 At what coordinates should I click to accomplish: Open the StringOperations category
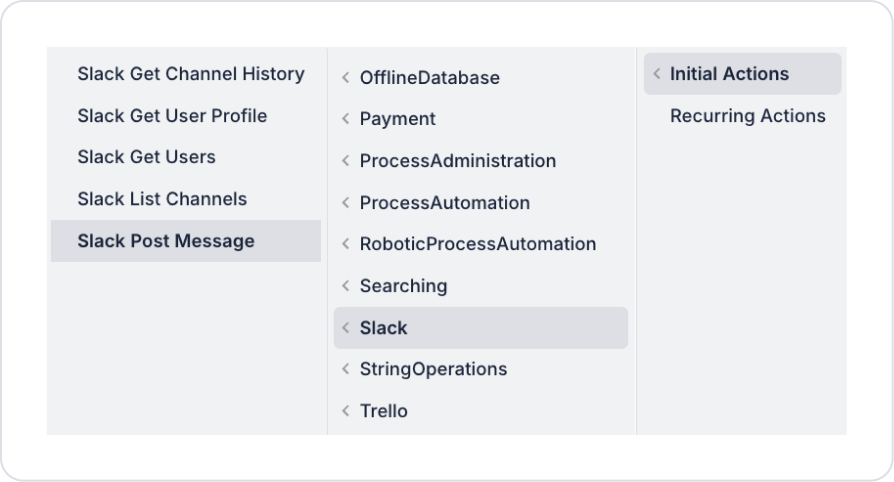(433, 369)
